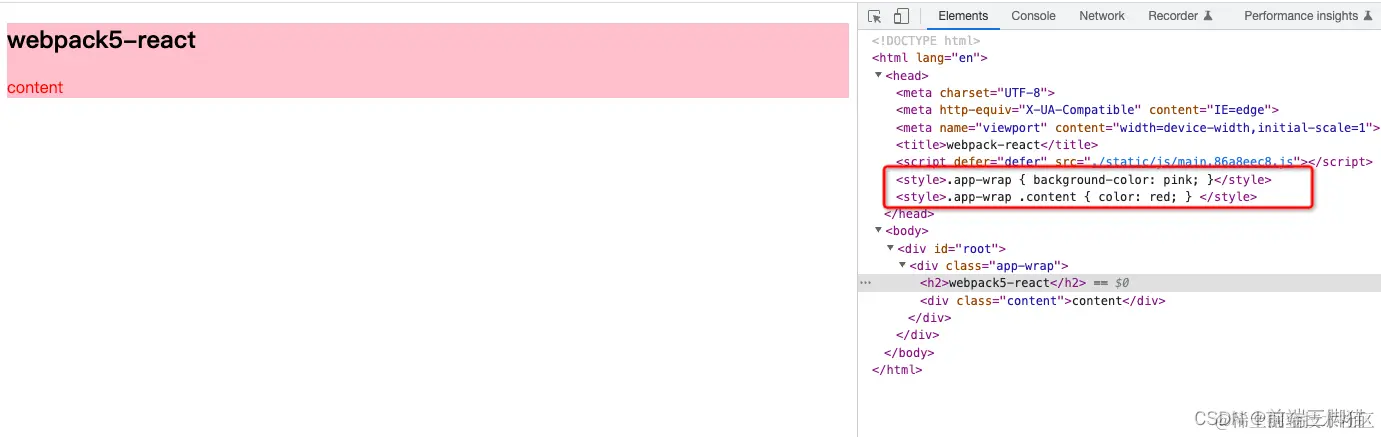Switch to the Network tab
The image size is (1381, 437).
1102,16
